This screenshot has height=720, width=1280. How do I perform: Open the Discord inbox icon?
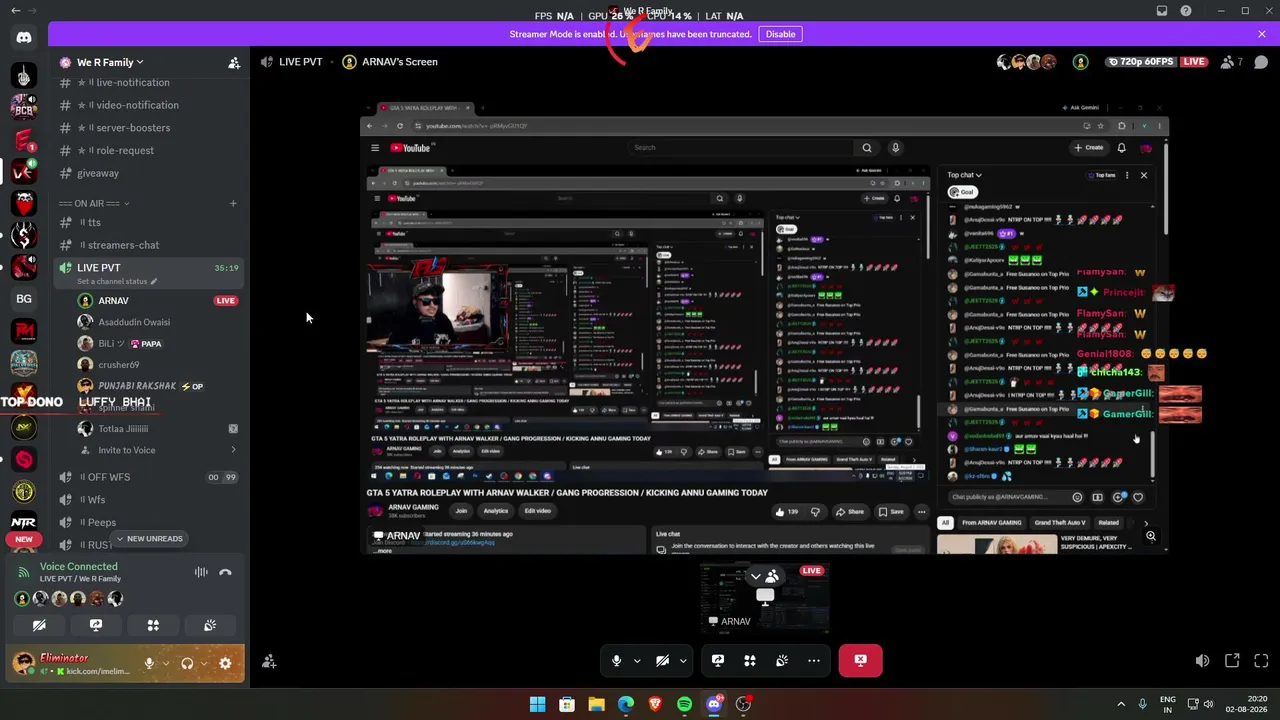pyautogui.click(x=1162, y=11)
